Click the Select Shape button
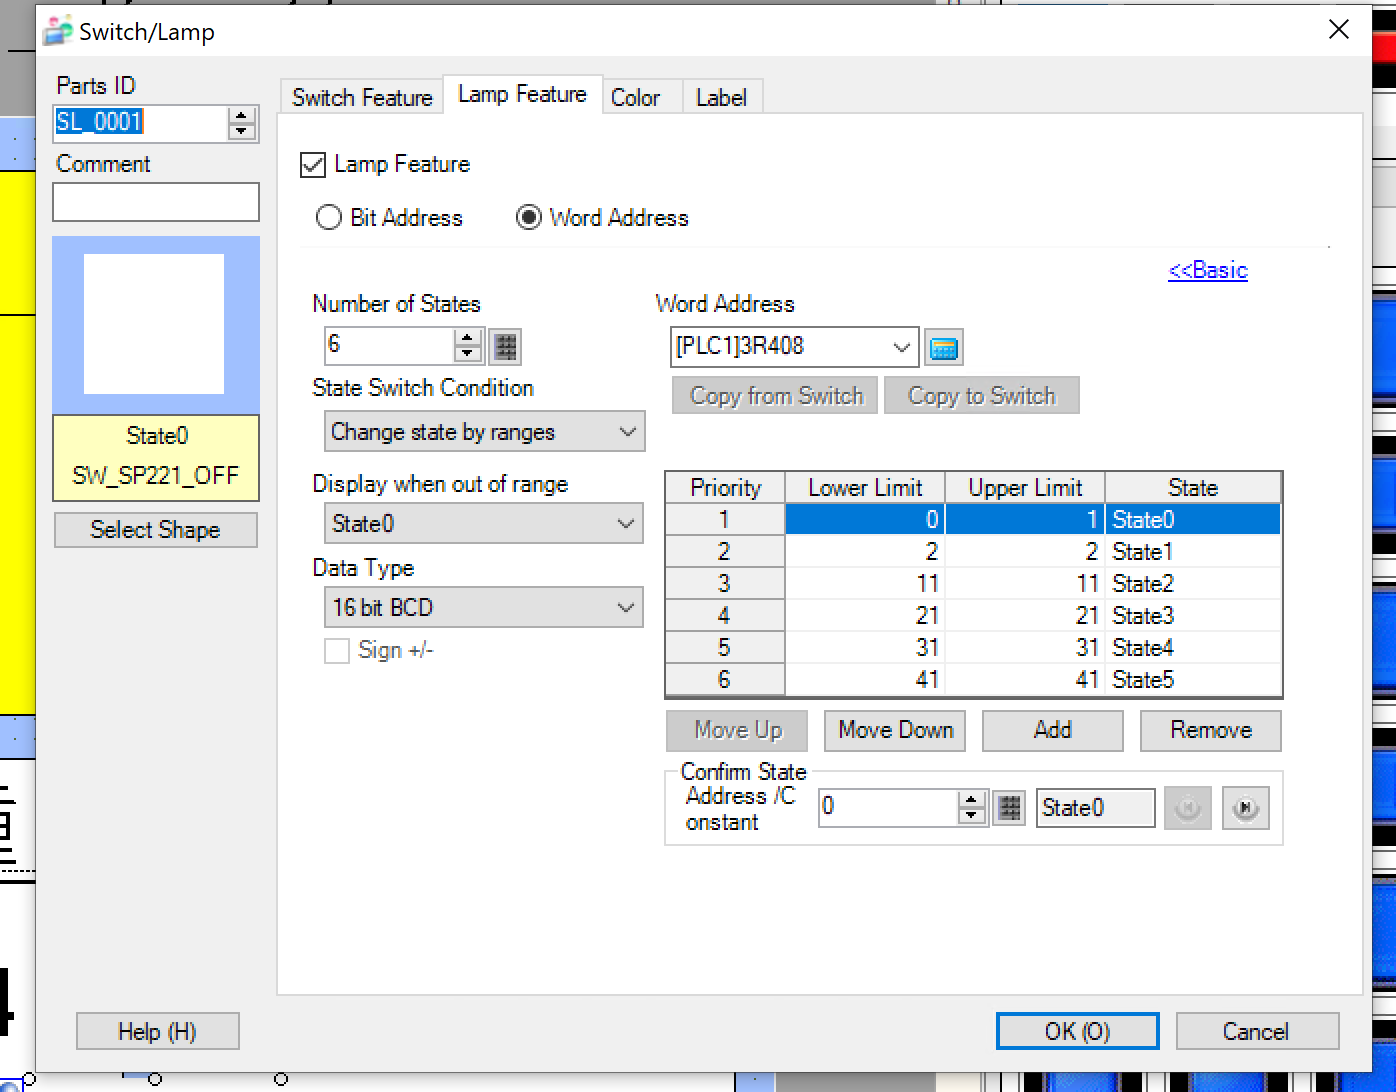 (x=155, y=530)
